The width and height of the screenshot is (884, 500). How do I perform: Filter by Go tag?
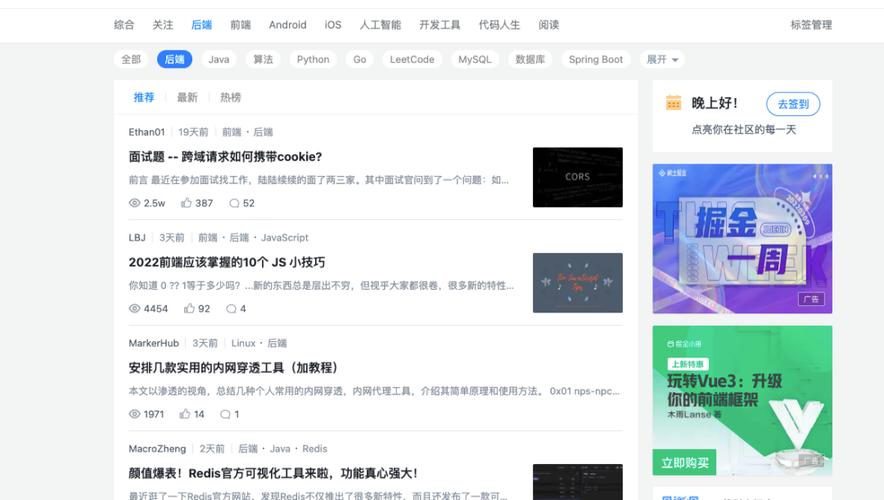[x=360, y=59]
